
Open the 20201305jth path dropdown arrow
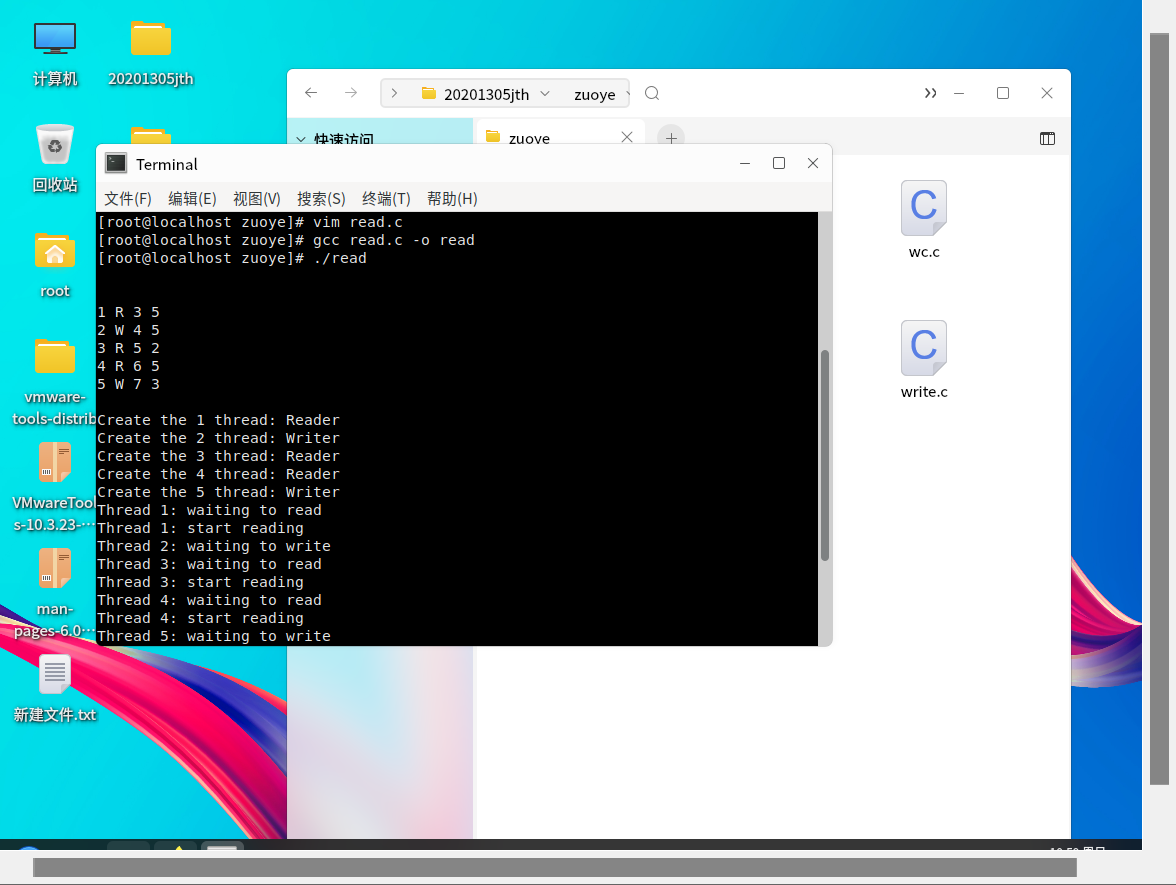coord(545,94)
